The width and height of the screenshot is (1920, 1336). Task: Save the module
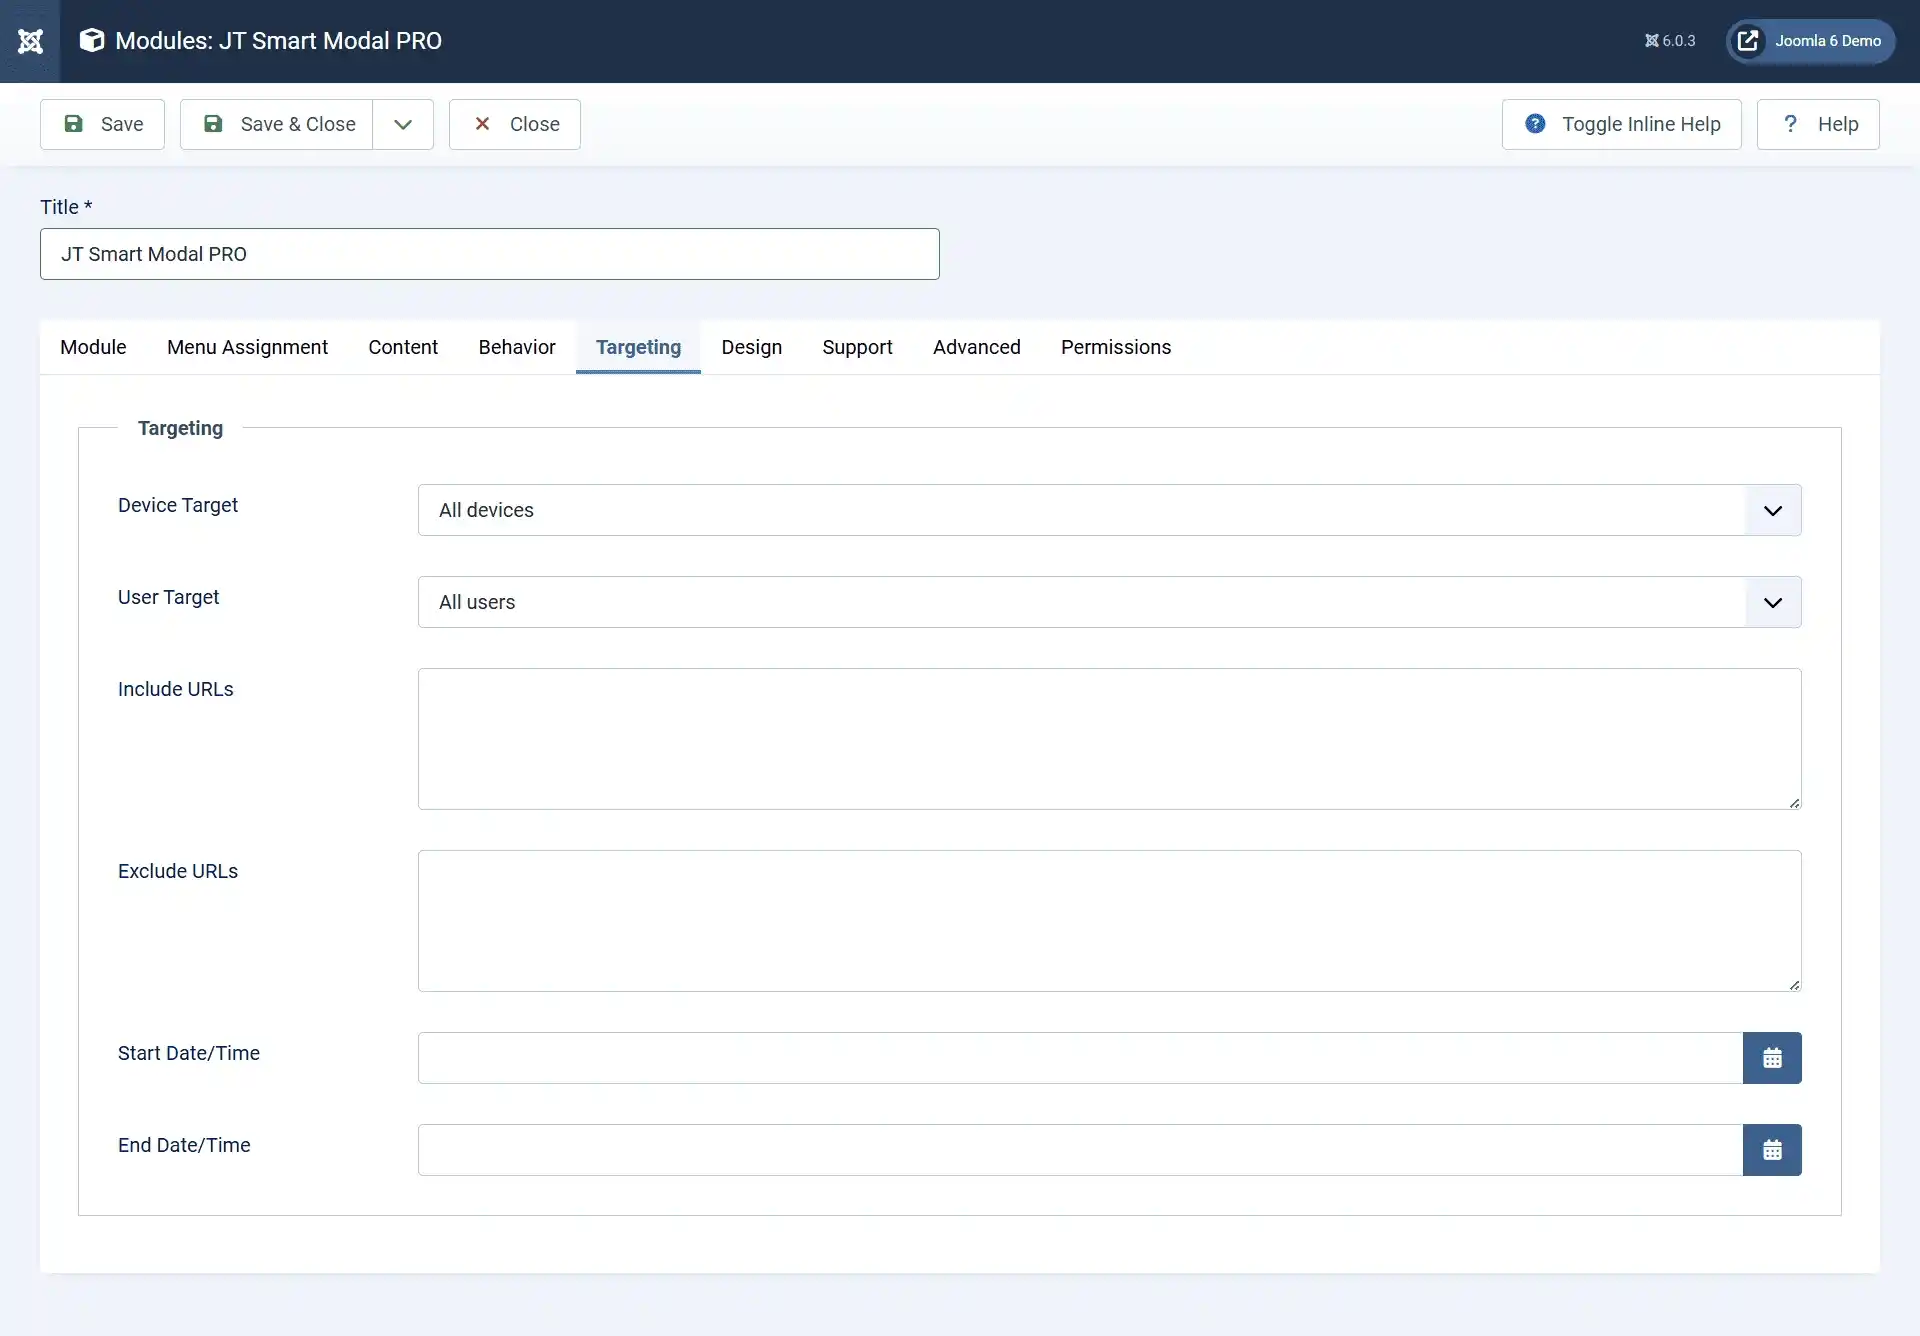click(x=102, y=124)
